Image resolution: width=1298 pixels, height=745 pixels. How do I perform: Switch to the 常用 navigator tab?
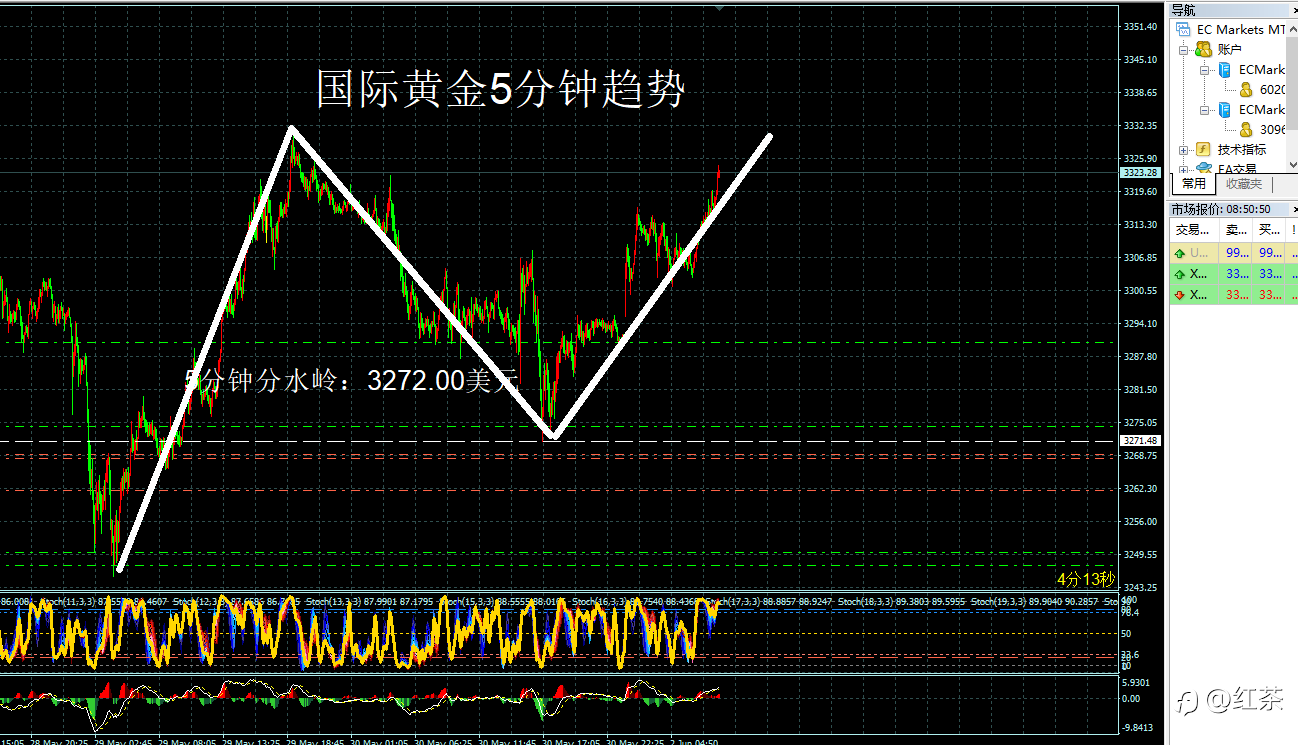coord(1193,184)
